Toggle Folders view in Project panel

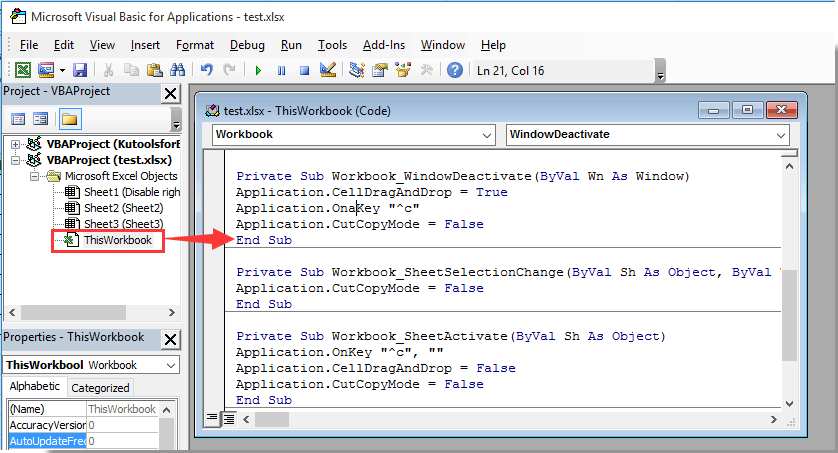tap(69, 119)
